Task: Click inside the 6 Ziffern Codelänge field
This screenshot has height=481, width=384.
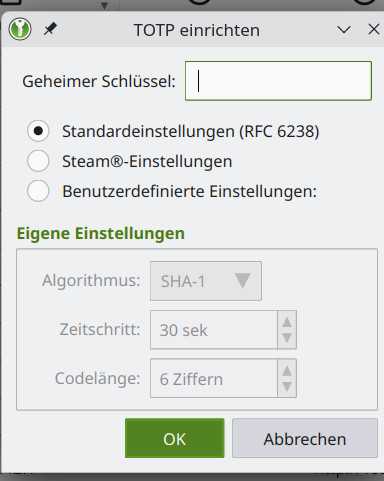Action: 214,378
